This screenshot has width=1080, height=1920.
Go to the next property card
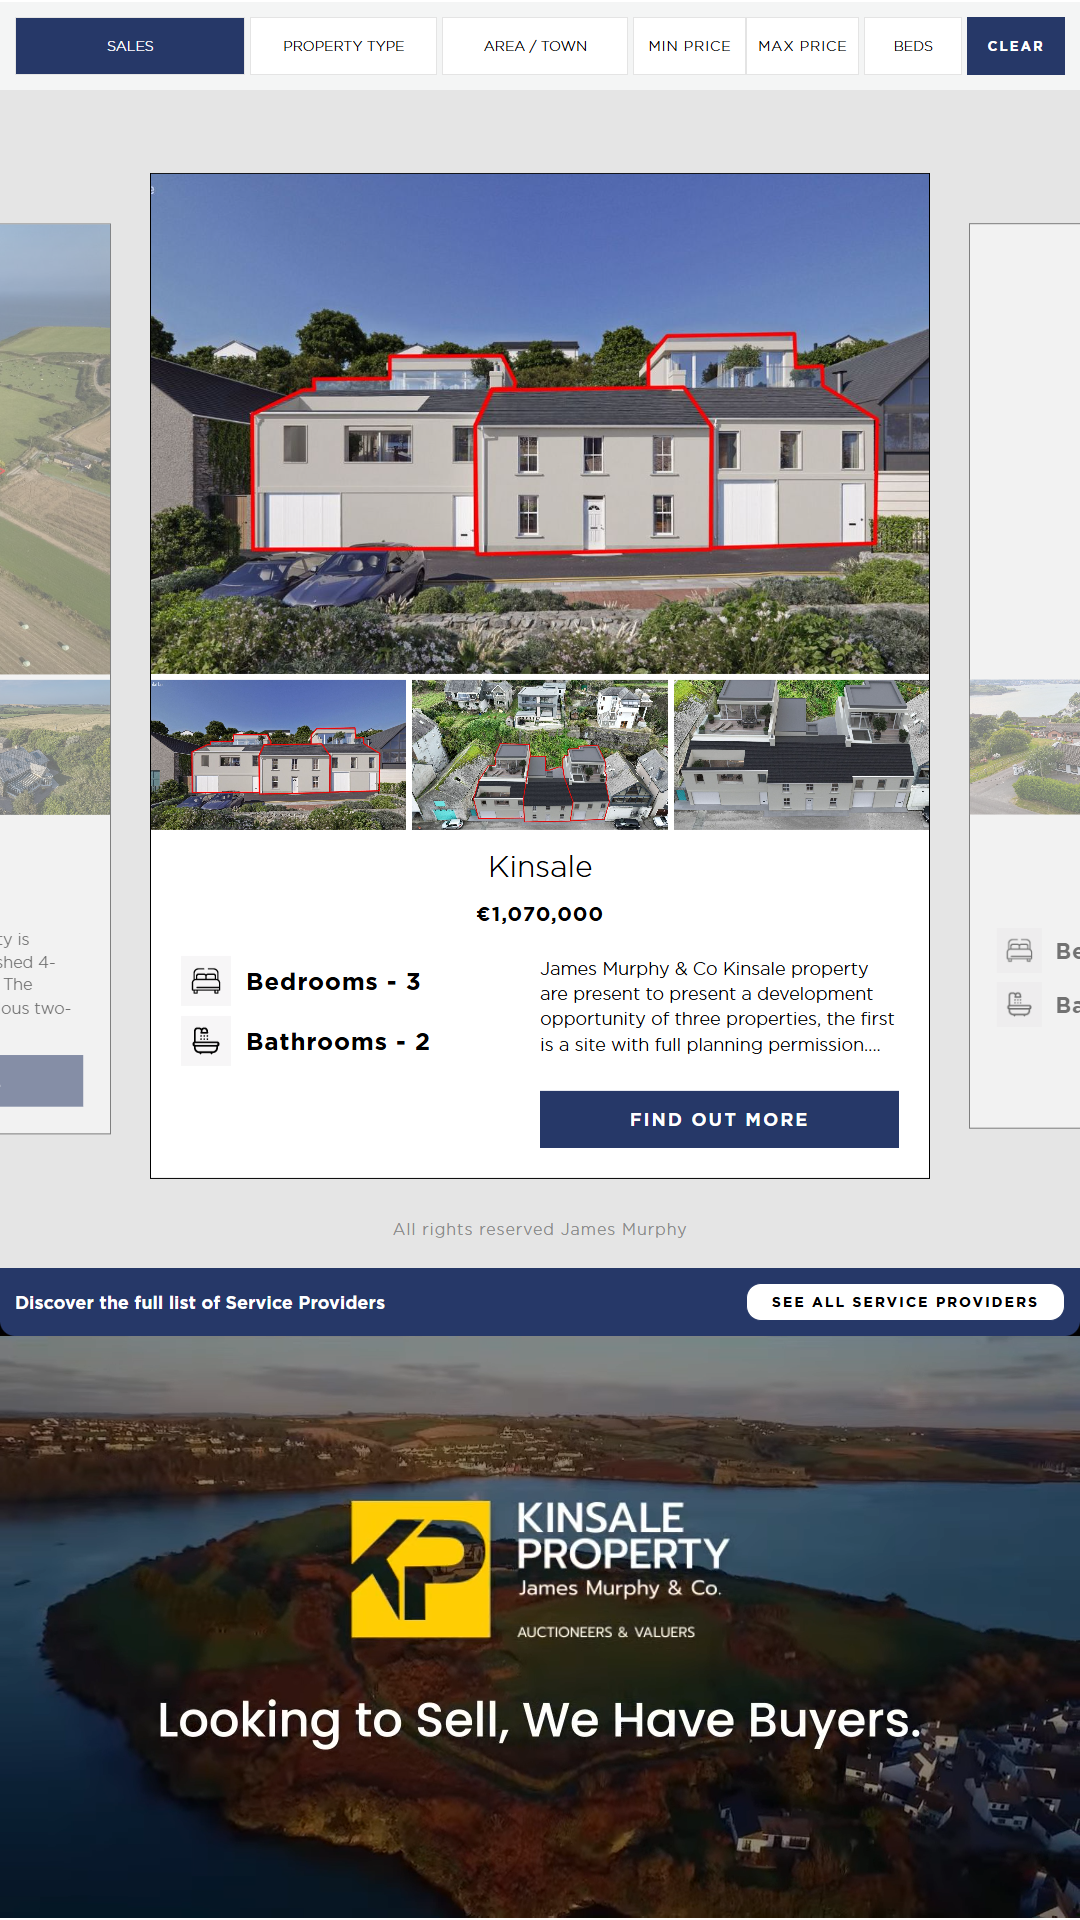1025,676
